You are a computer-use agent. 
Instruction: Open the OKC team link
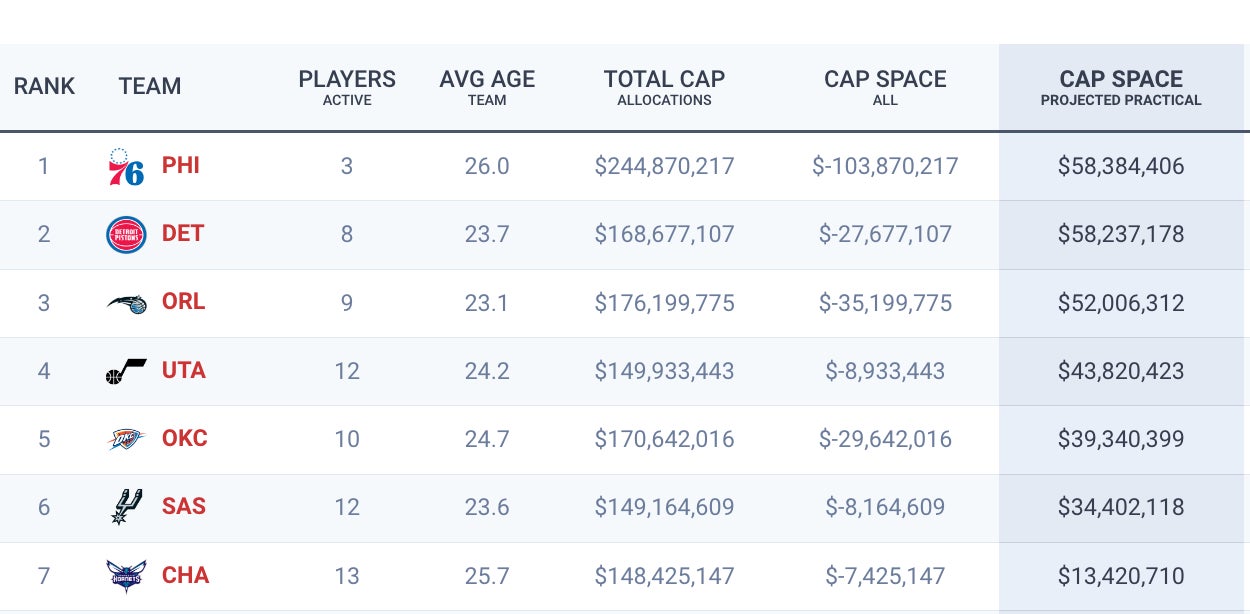(185, 438)
